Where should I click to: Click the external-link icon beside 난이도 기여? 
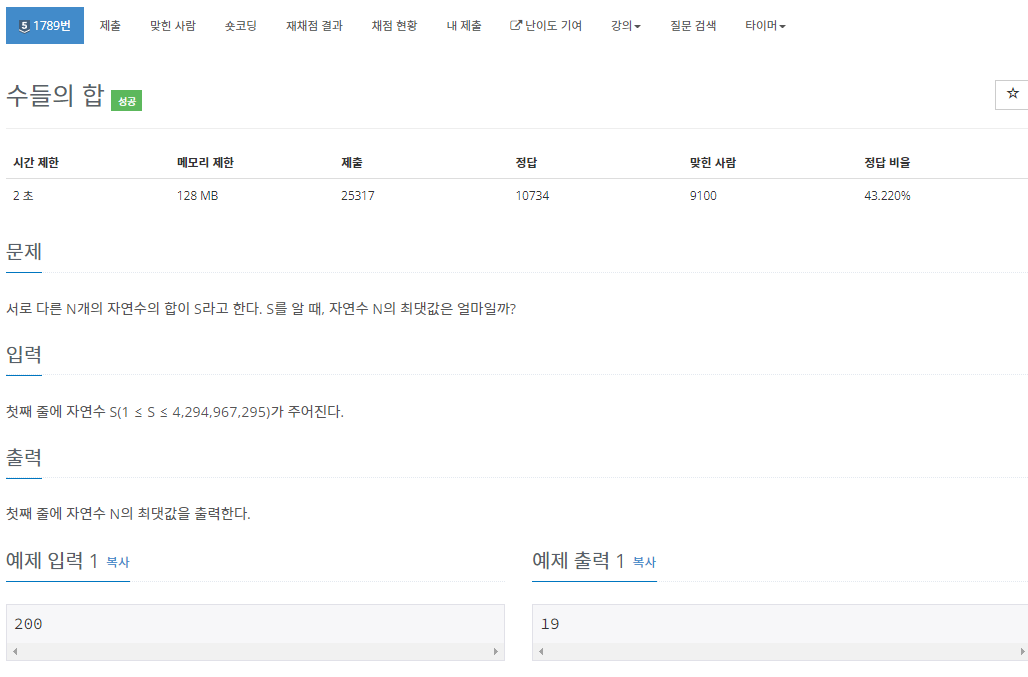click(x=516, y=26)
